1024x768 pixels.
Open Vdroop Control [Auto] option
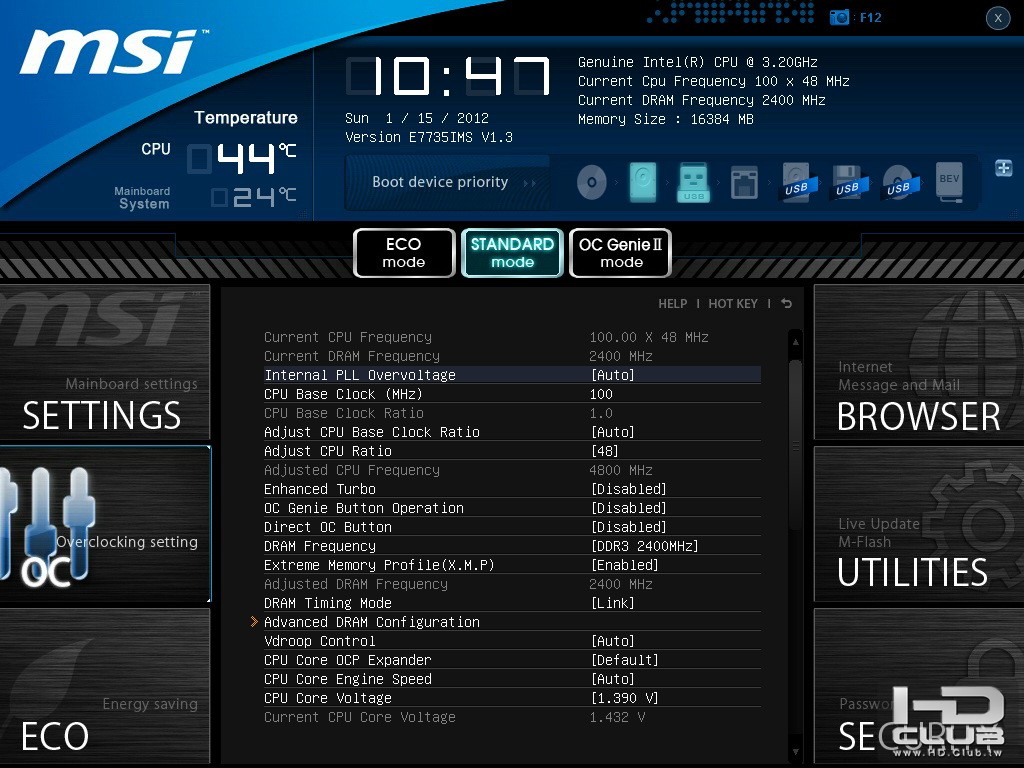tap(613, 641)
